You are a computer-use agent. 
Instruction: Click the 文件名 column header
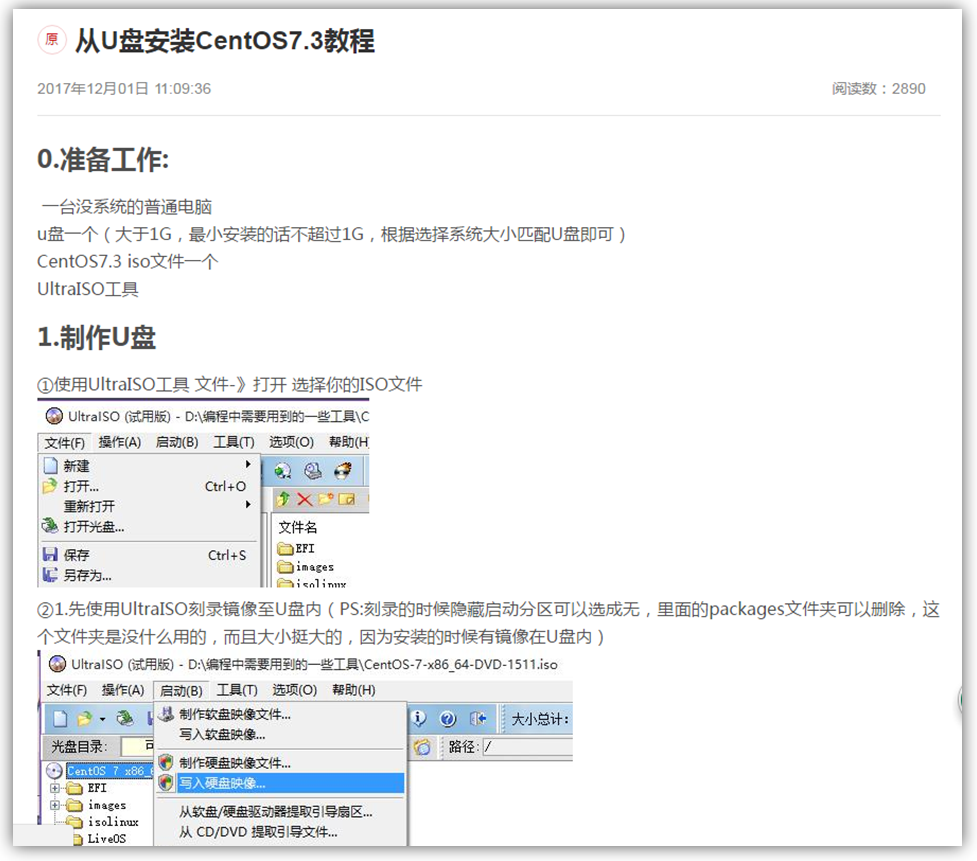click(x=297, y=527)
